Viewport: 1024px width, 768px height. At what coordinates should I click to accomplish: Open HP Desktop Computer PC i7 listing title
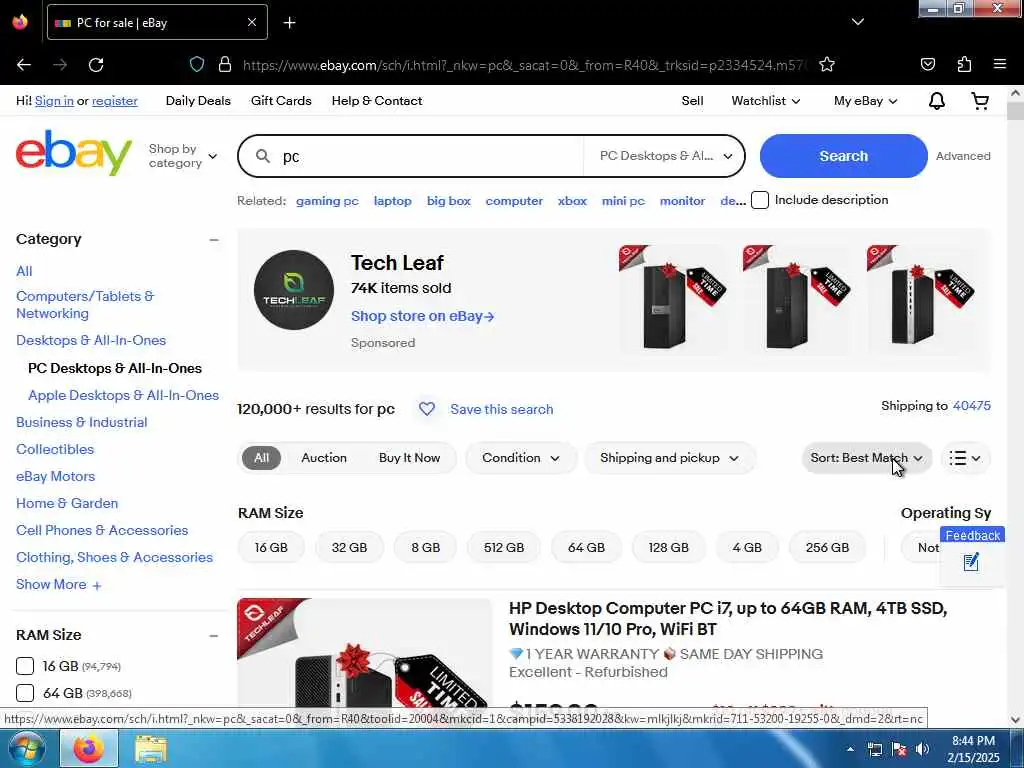point(728,618)
